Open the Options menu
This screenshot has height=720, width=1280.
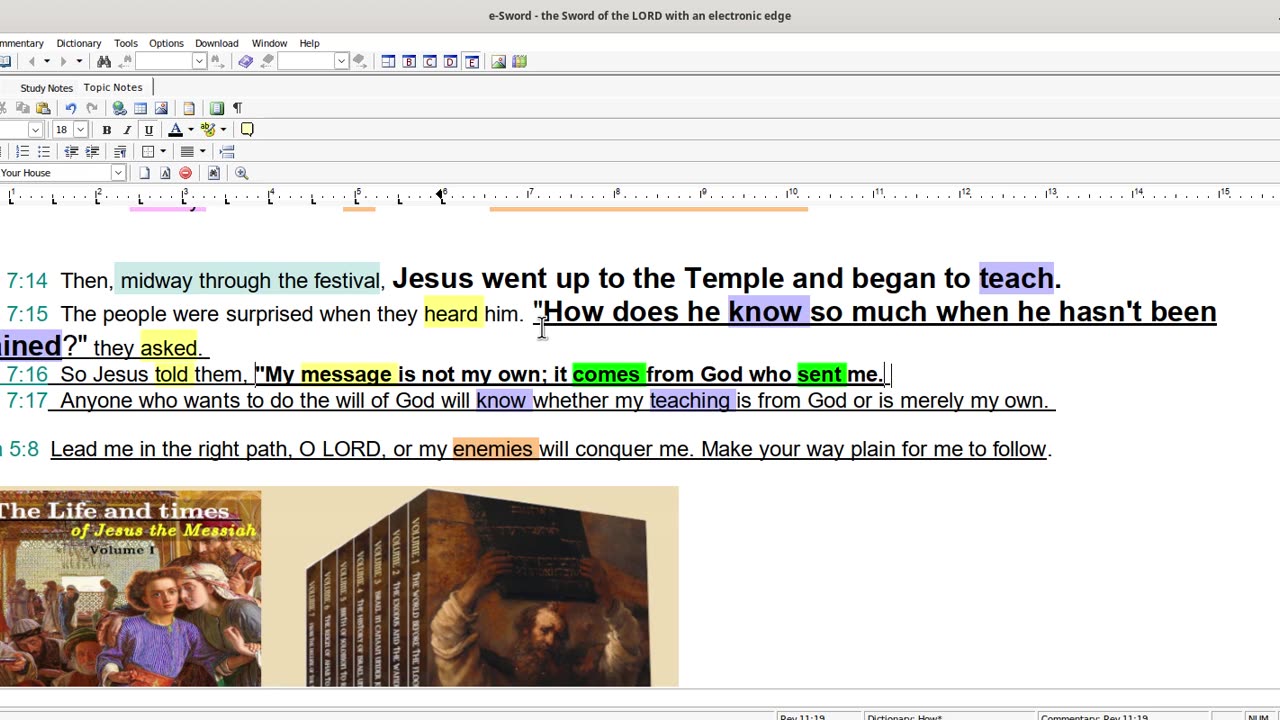[x=166, y=43]
